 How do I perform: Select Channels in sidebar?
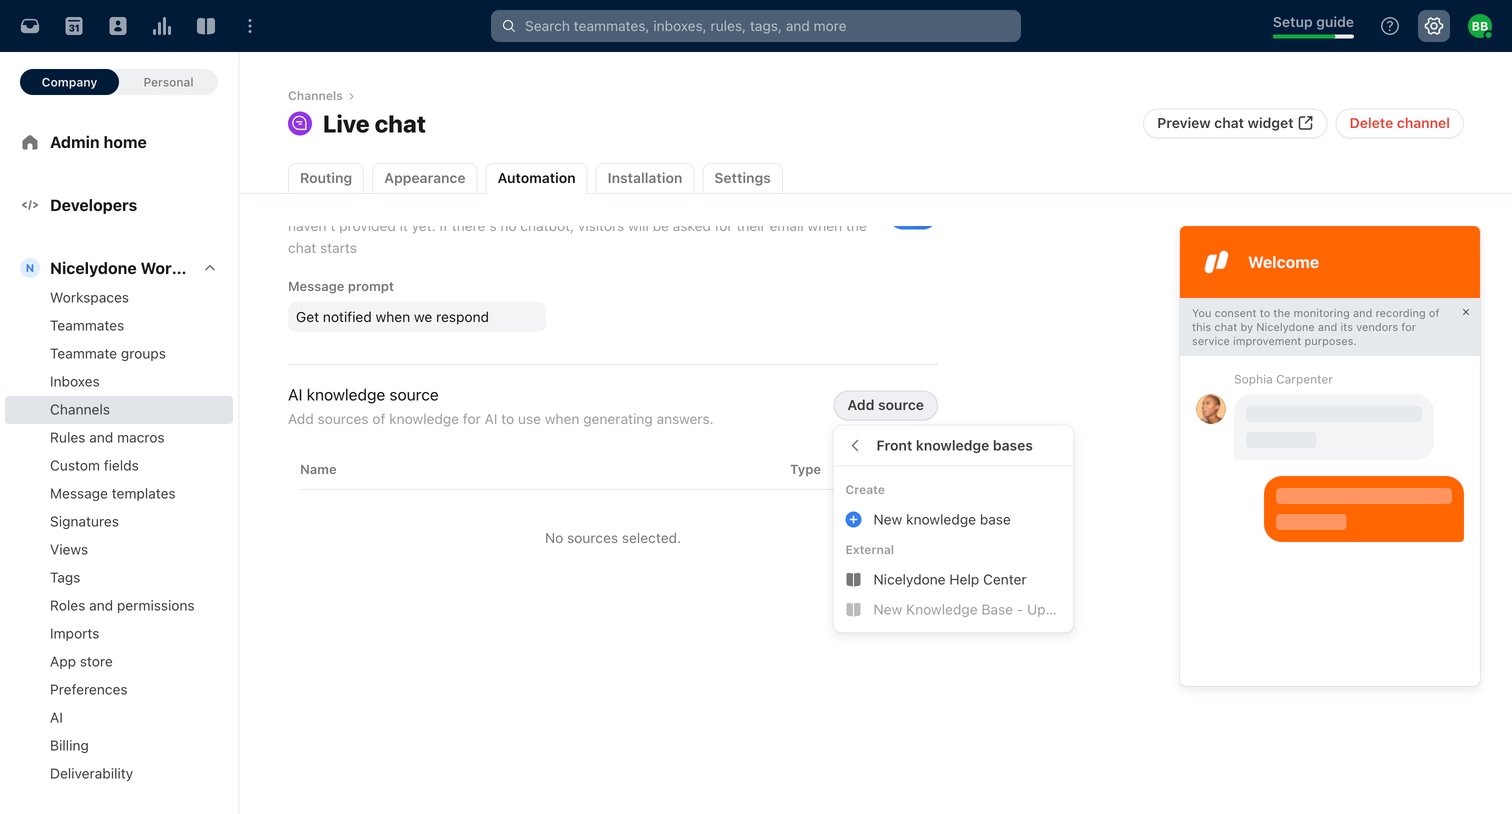pos(119,410)
